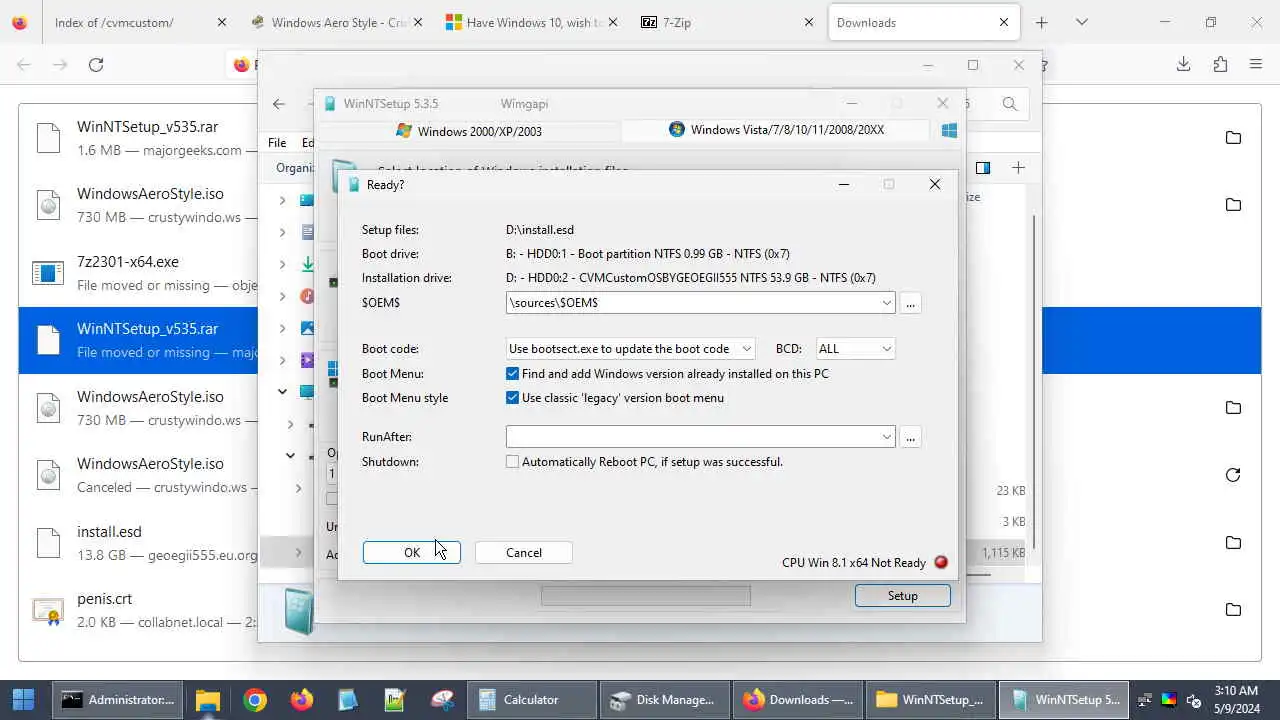Click Firefox reload button
This screenshot has width=1280, height=720.
pyautogui.click(x=96, y=64)
